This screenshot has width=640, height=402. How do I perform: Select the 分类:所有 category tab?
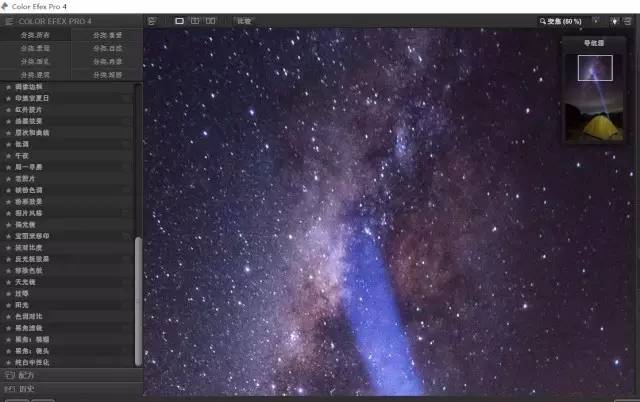[x=35, y=35]
